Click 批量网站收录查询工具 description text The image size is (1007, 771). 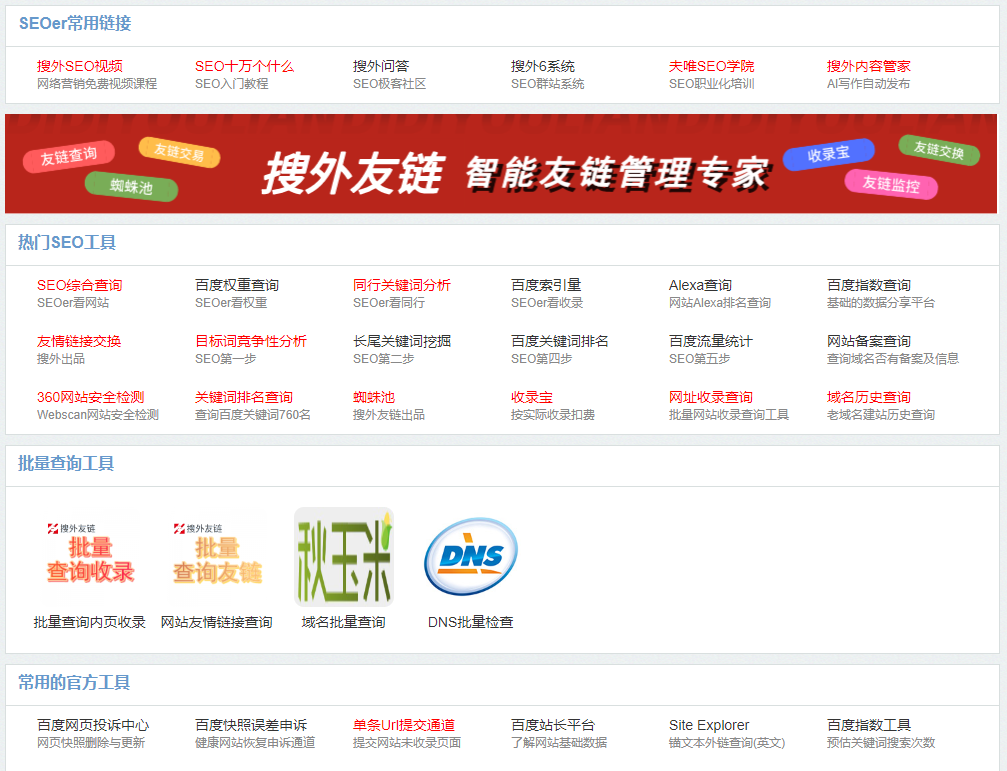tap(729, 415)
